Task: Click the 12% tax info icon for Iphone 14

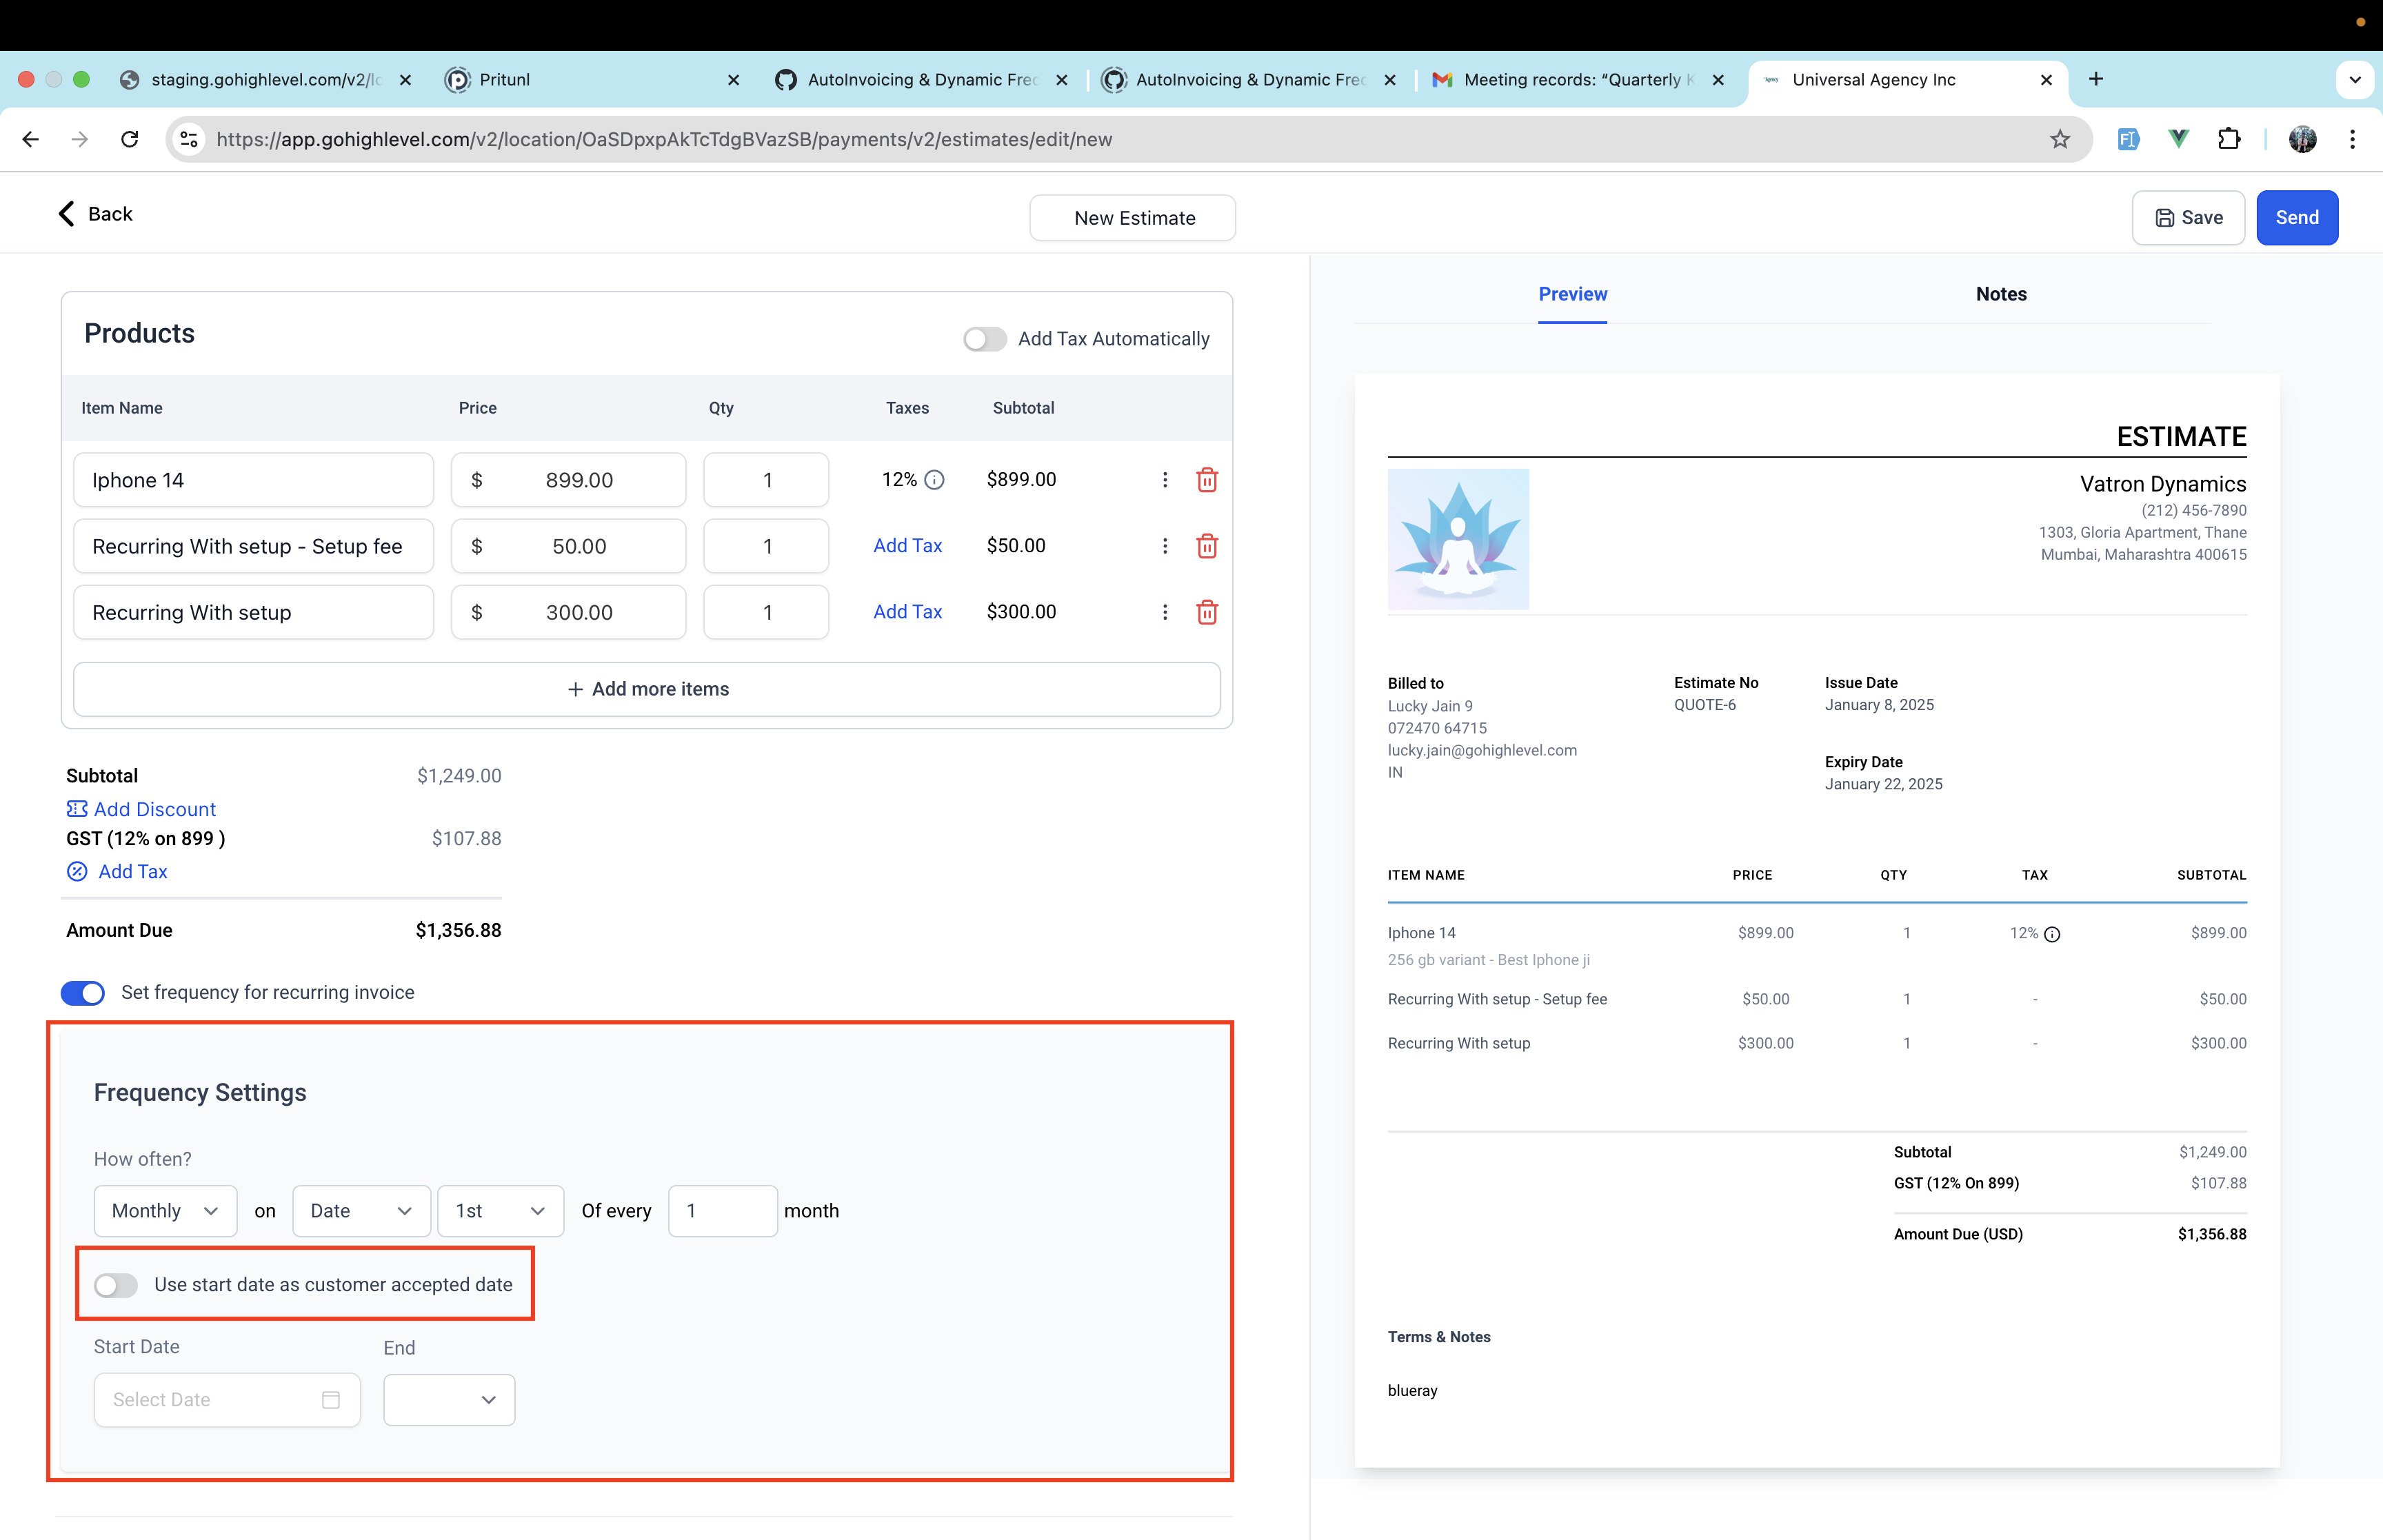Action: [934, 480]
